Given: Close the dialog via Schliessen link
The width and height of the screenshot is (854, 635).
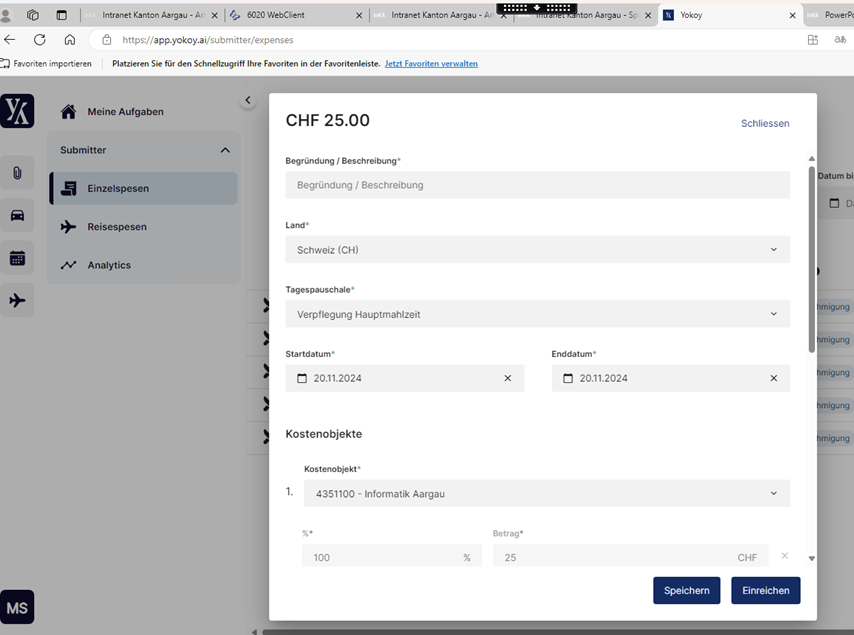Looking at the screenshot, I should (765, 123).
